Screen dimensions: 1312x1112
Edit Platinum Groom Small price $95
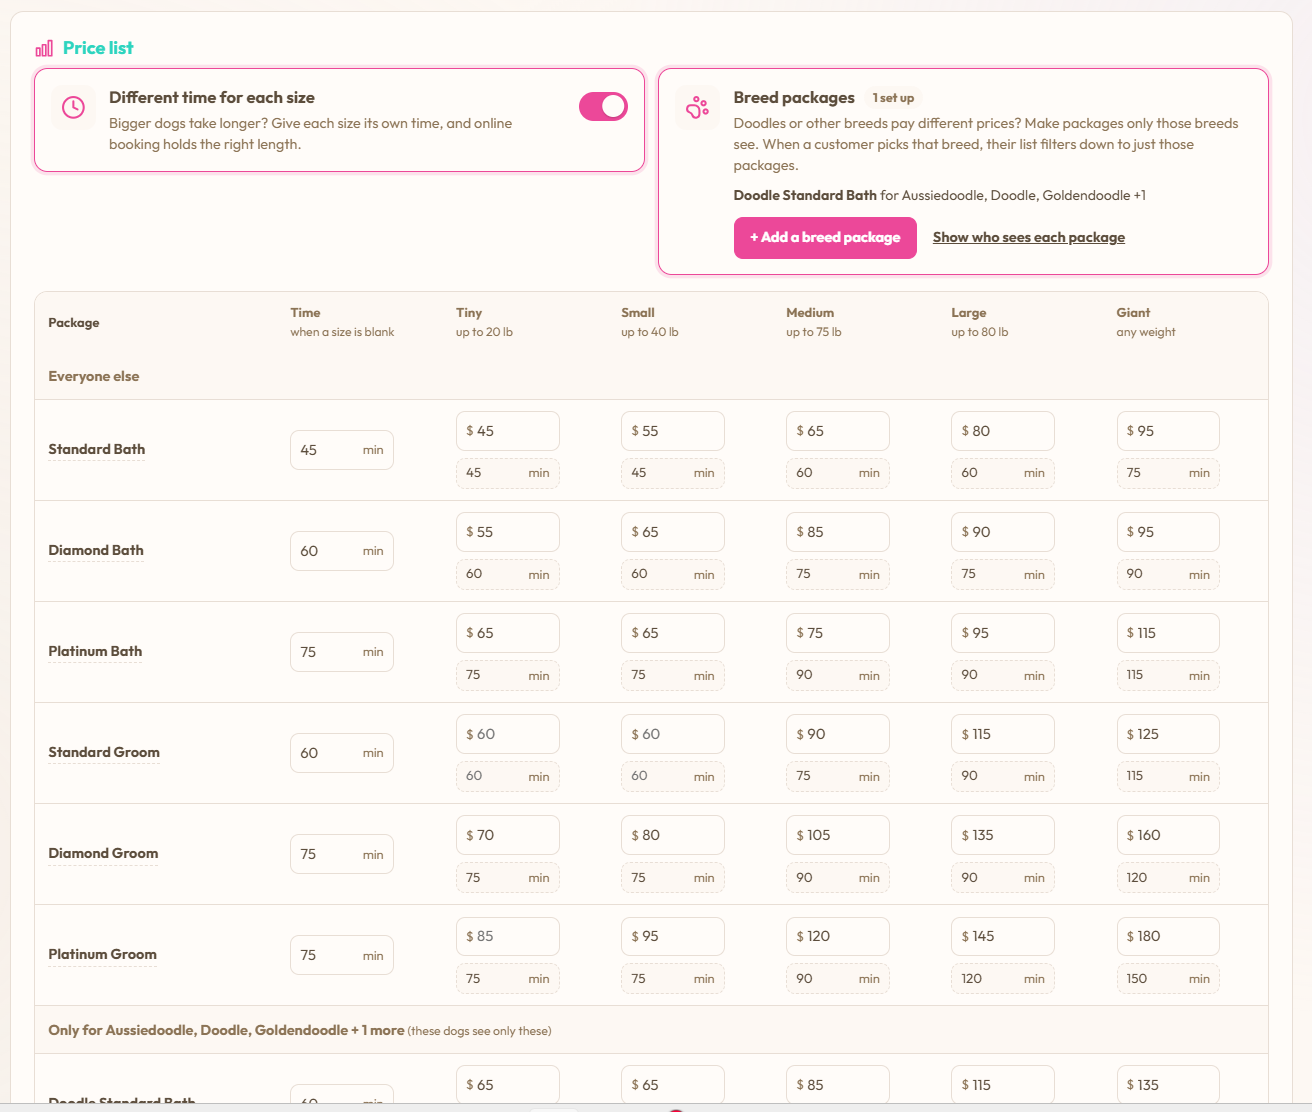coord(673,936)
